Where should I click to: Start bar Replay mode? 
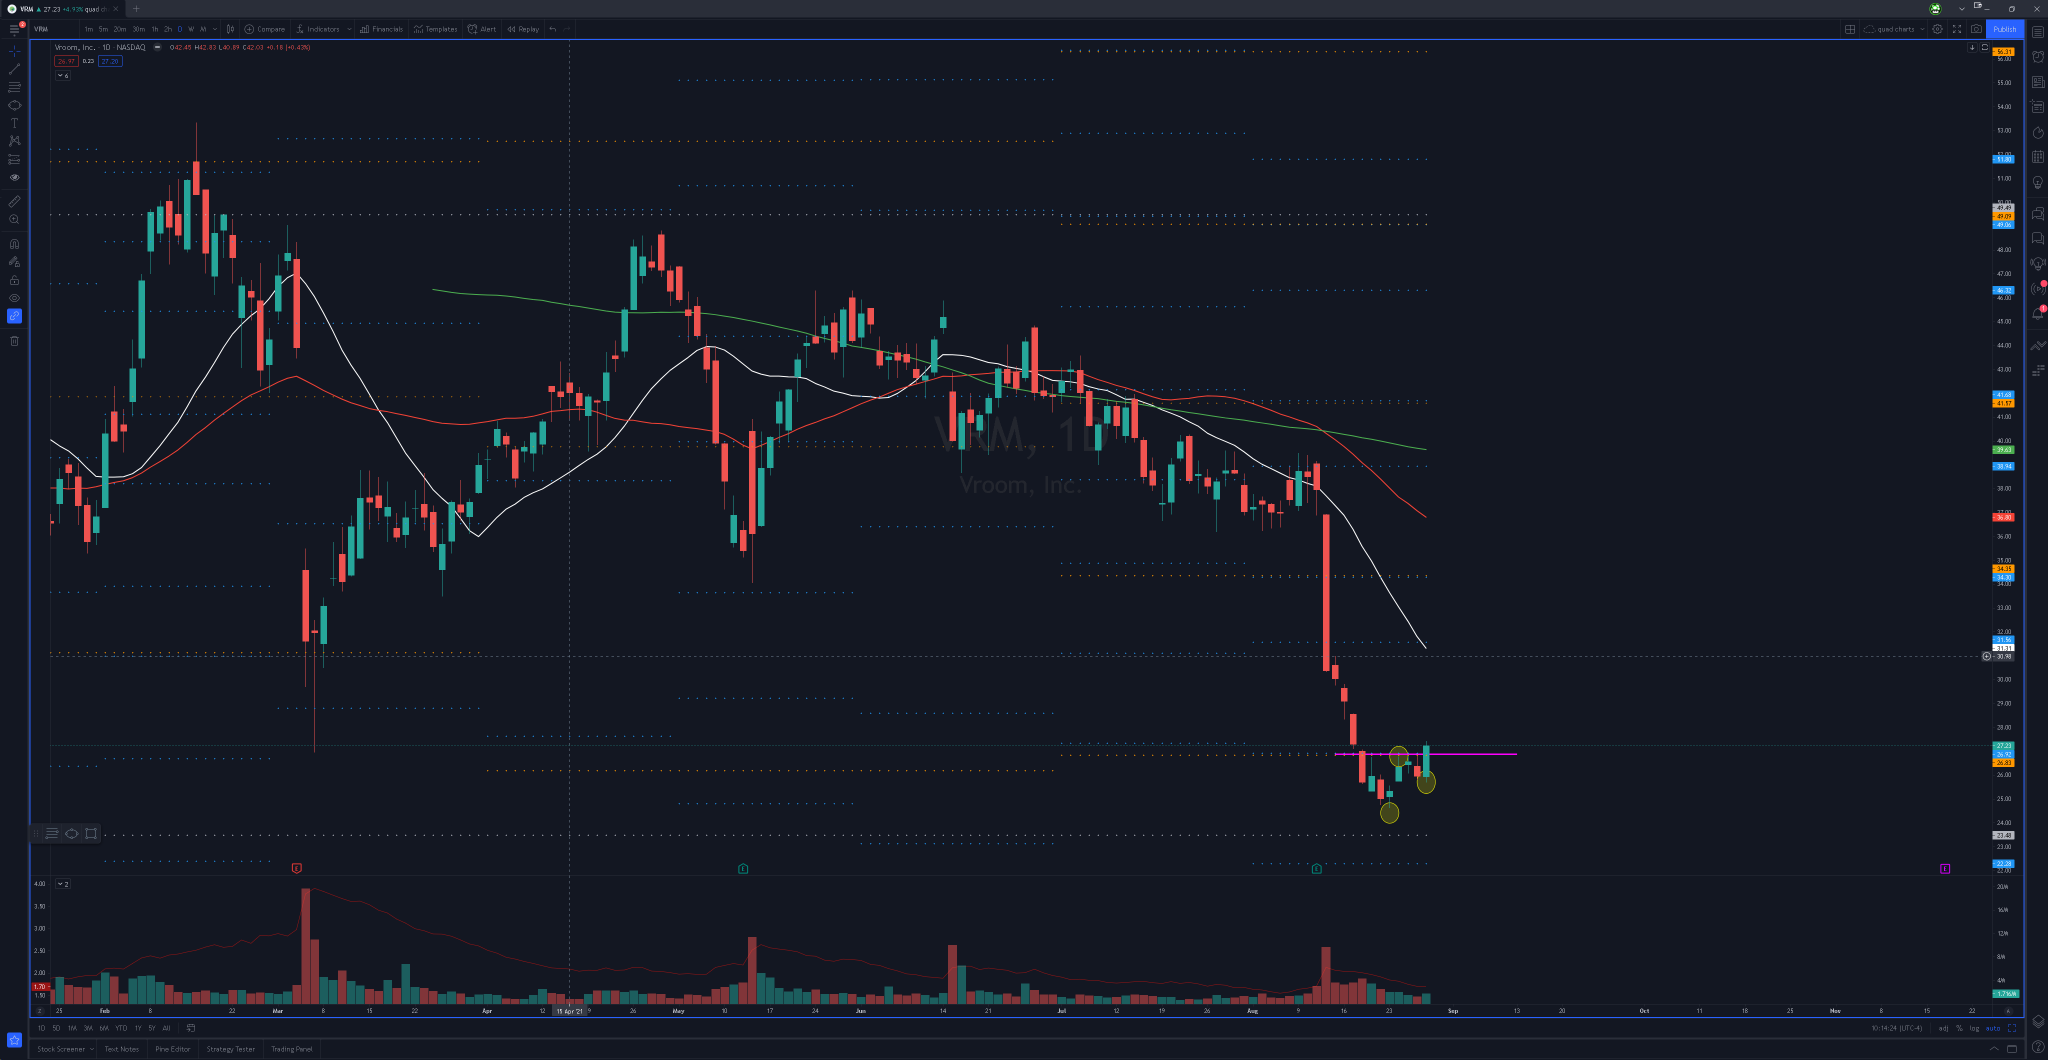[523, 29]
